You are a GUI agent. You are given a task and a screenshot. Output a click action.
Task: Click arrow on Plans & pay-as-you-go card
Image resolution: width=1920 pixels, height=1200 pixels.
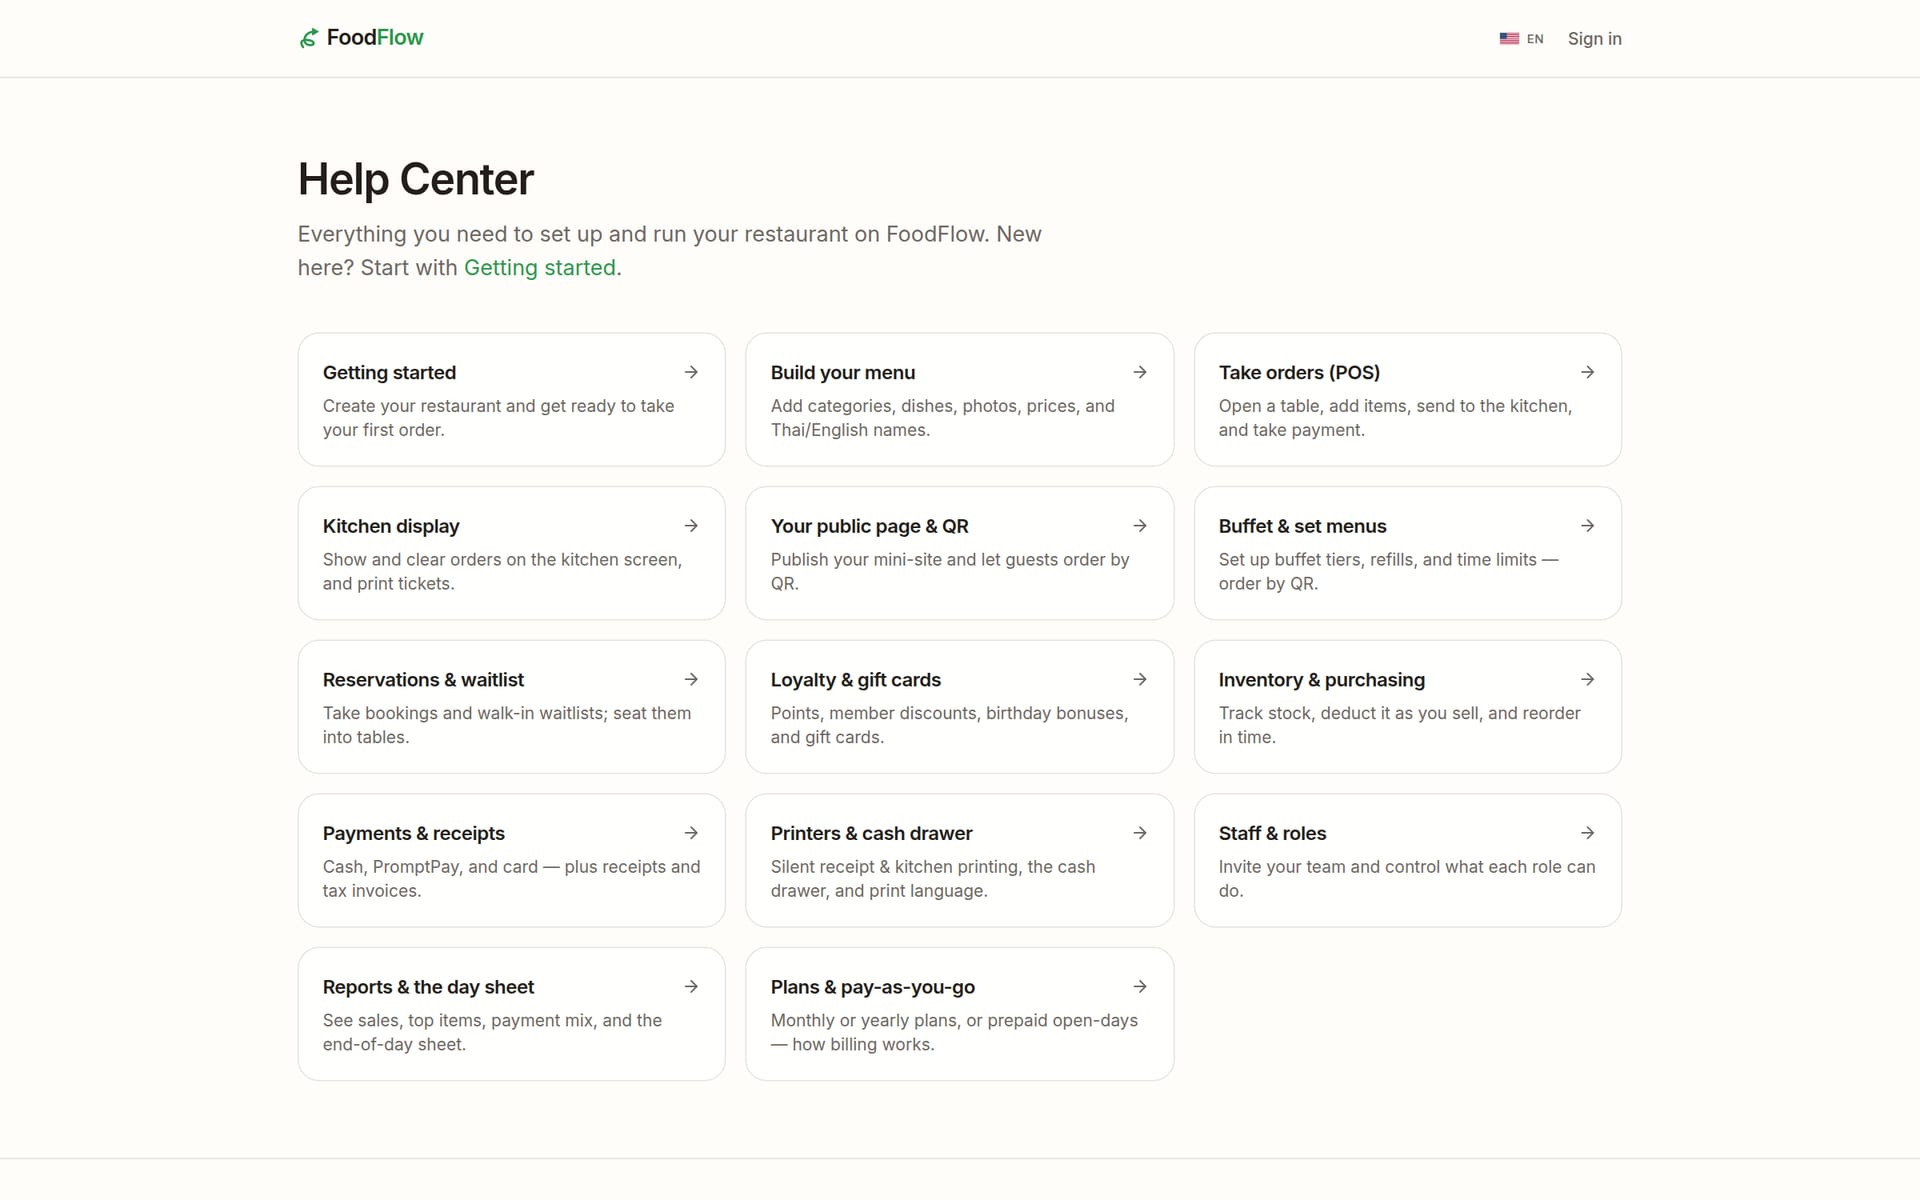point(1140,987)
